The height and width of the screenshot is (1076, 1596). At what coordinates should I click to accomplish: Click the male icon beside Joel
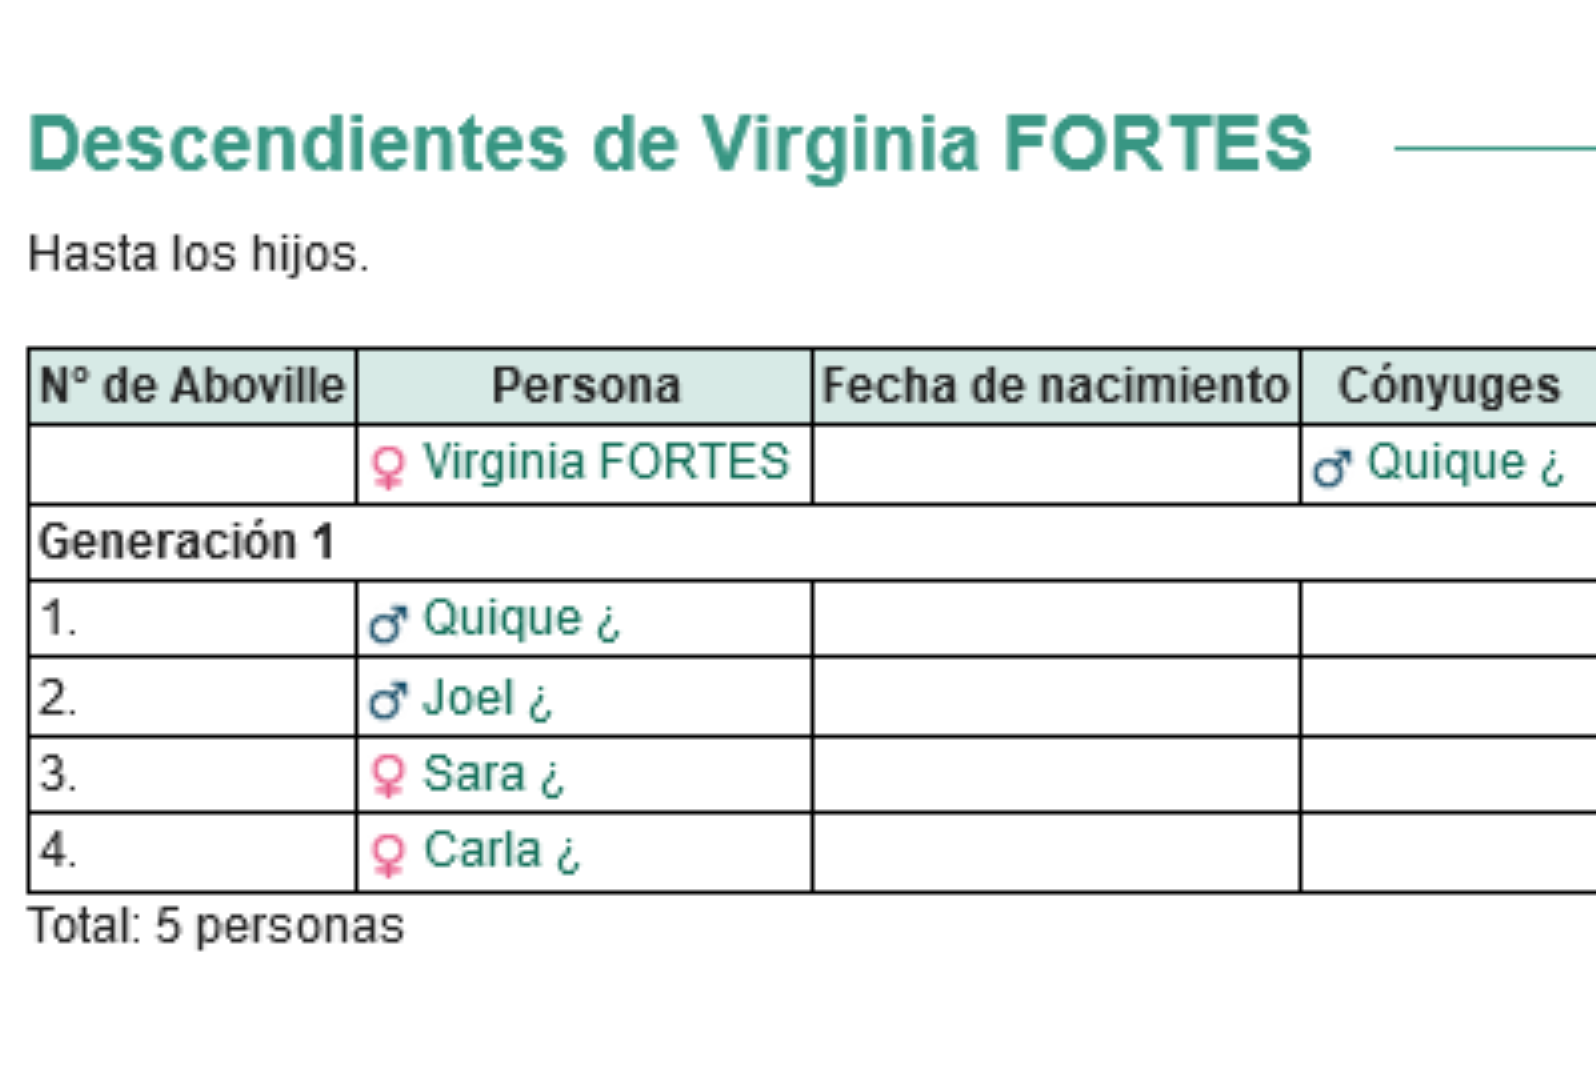point(388,700)
